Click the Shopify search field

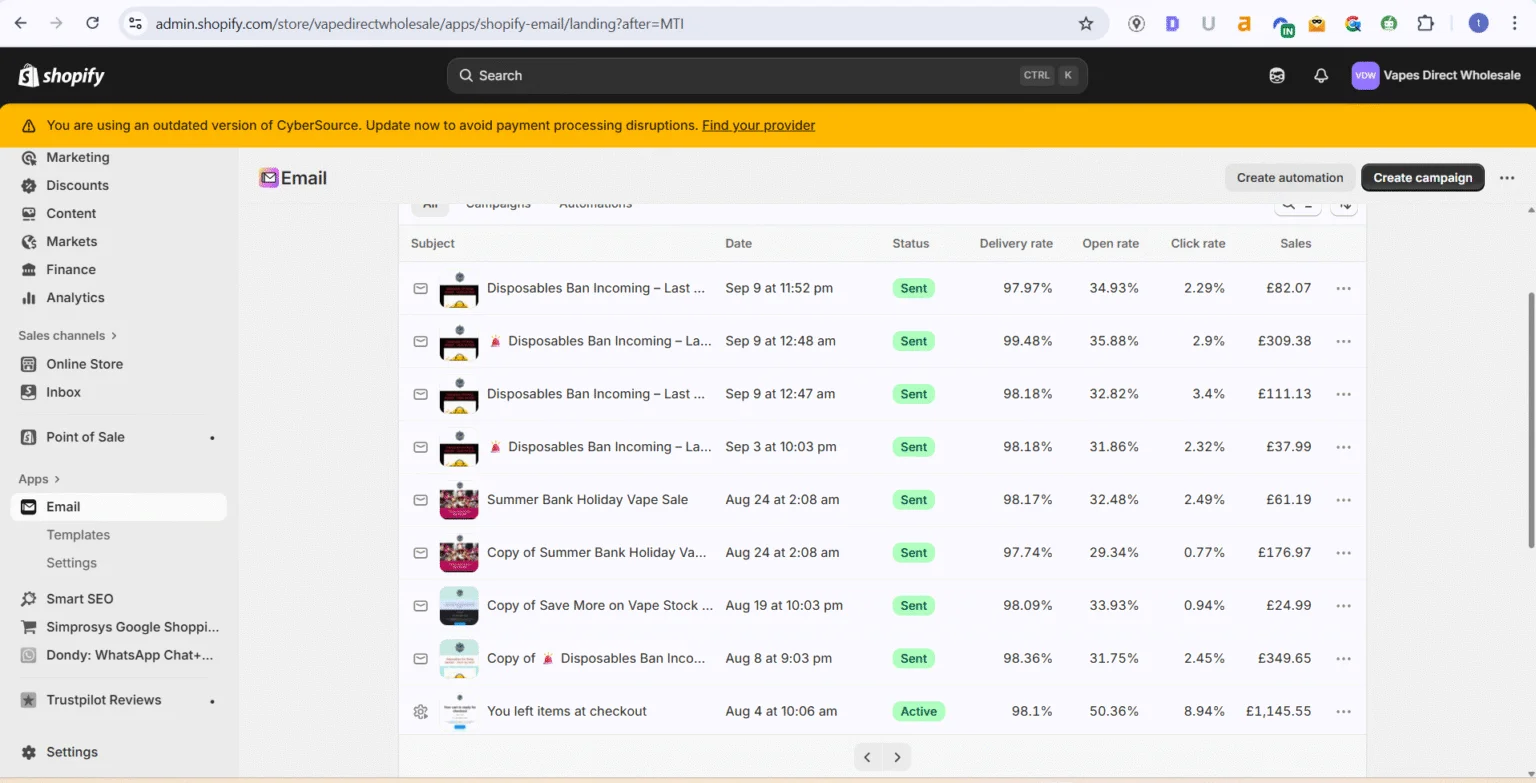coord(767,76)
